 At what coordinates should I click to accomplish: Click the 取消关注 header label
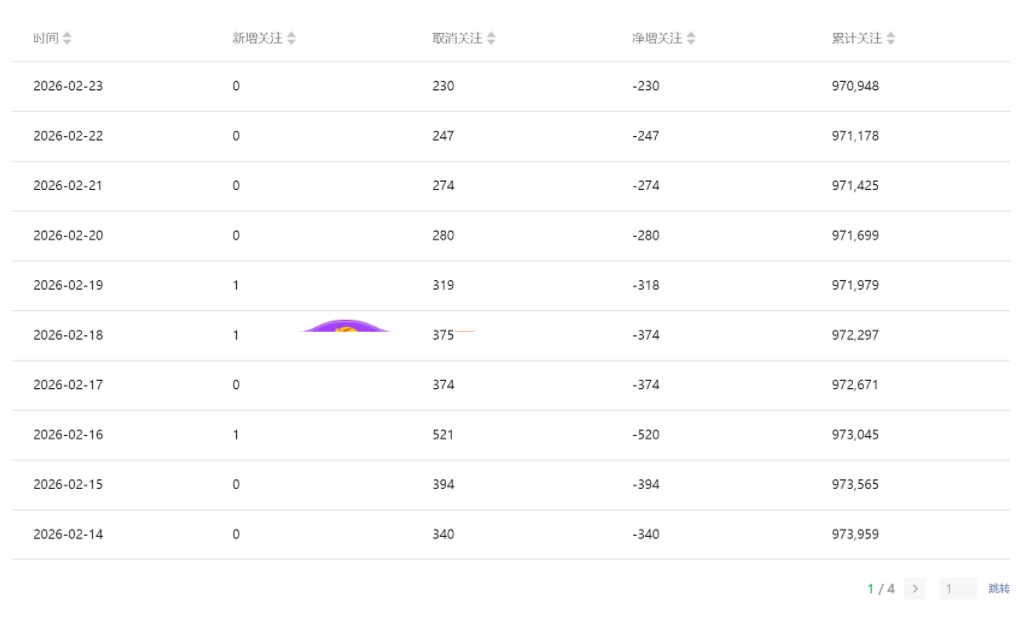(x=457, y=38)
